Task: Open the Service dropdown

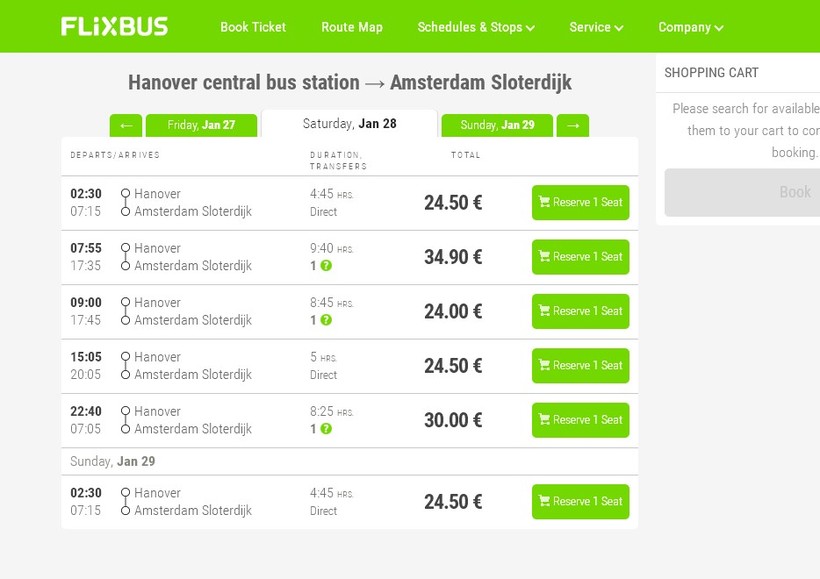Action: pos(596,27)
